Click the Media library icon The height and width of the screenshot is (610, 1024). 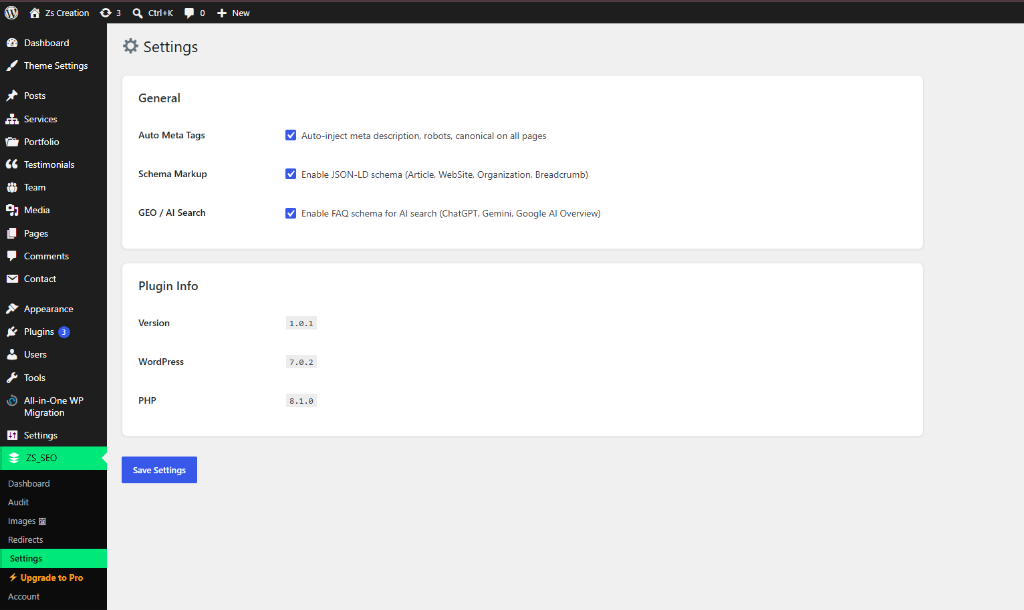(x=12, y=210)
